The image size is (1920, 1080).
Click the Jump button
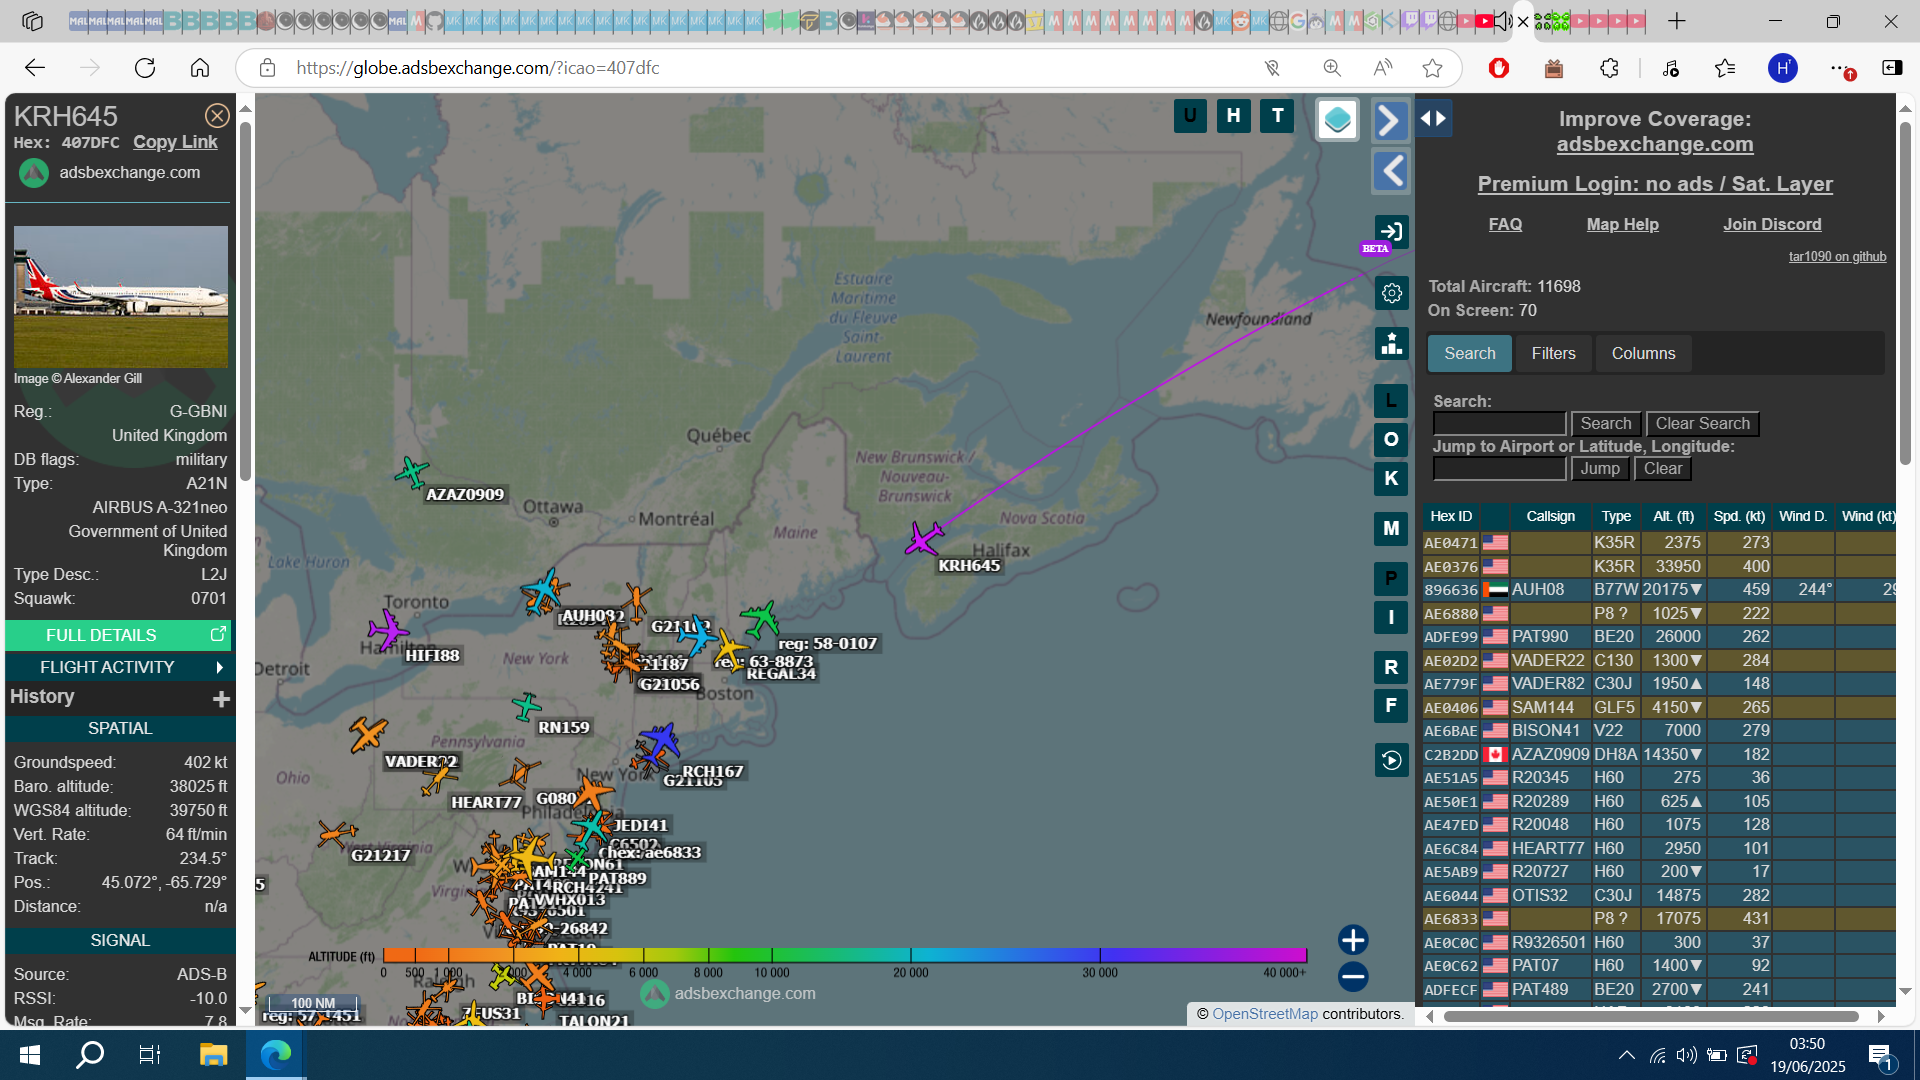tap(1600, 468)
